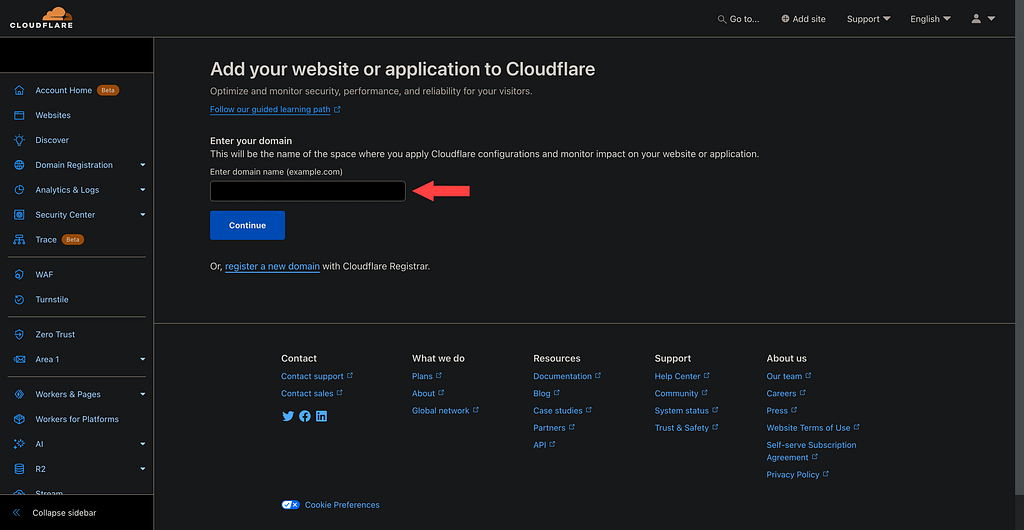Click the user account profile icon
The image size is (1024, 530).
point(977,18)
